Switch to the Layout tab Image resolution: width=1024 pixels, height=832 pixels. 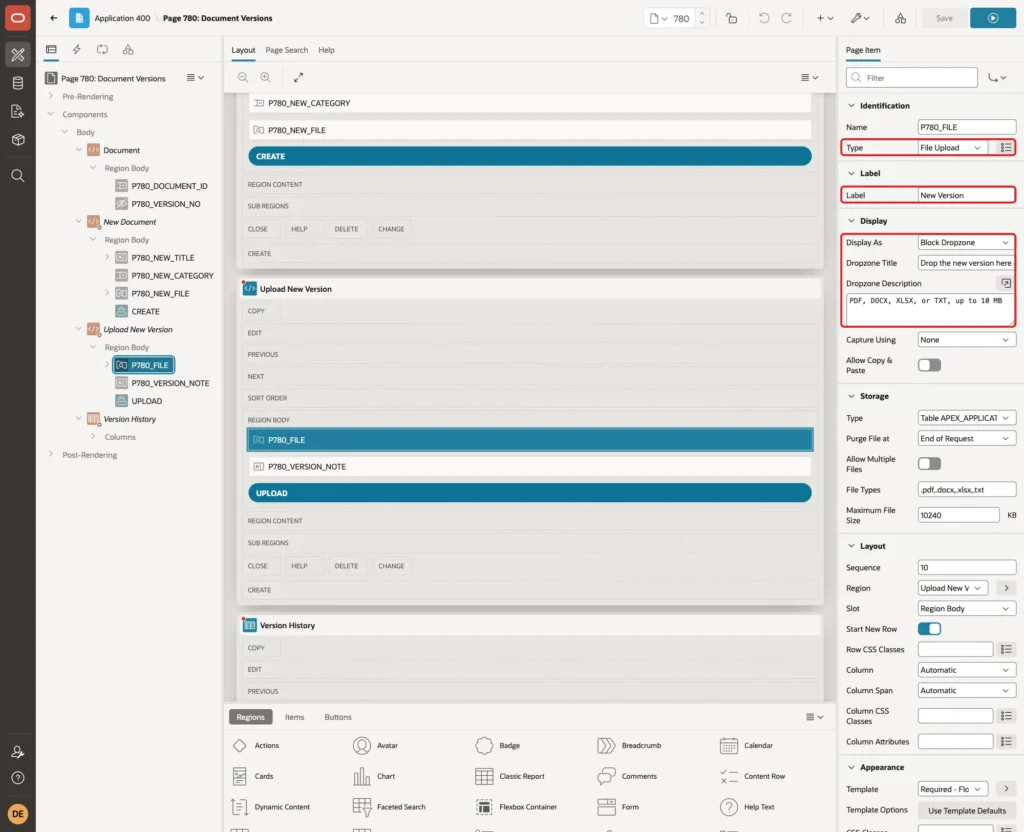[x=243, y=50]
